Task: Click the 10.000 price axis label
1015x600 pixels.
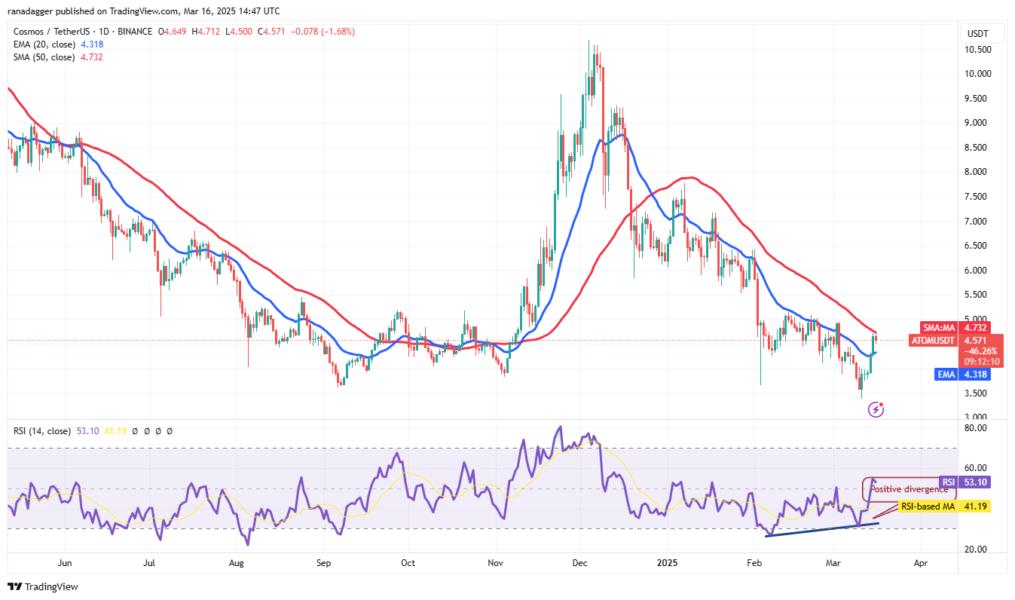Action: (x=977, y=74)
